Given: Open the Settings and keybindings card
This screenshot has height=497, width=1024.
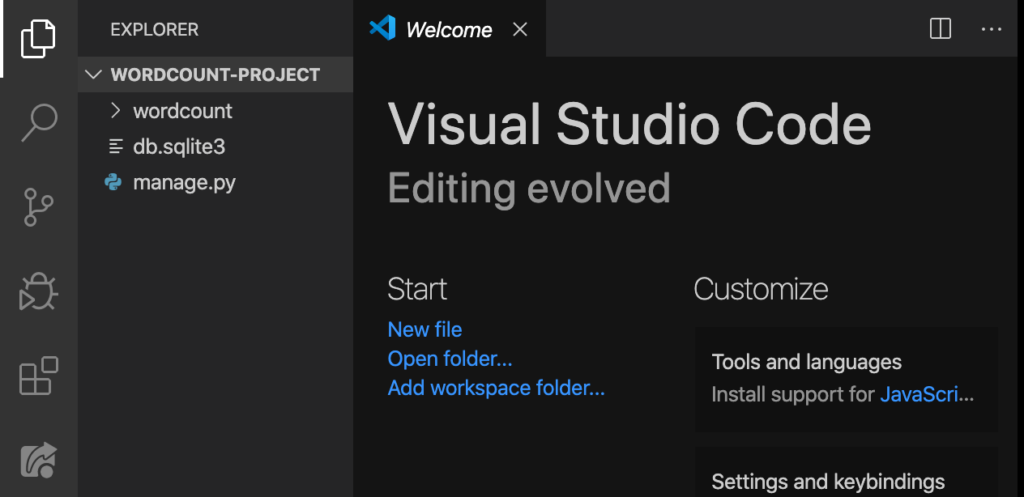Looking at the screenshot, I should 846,472.
